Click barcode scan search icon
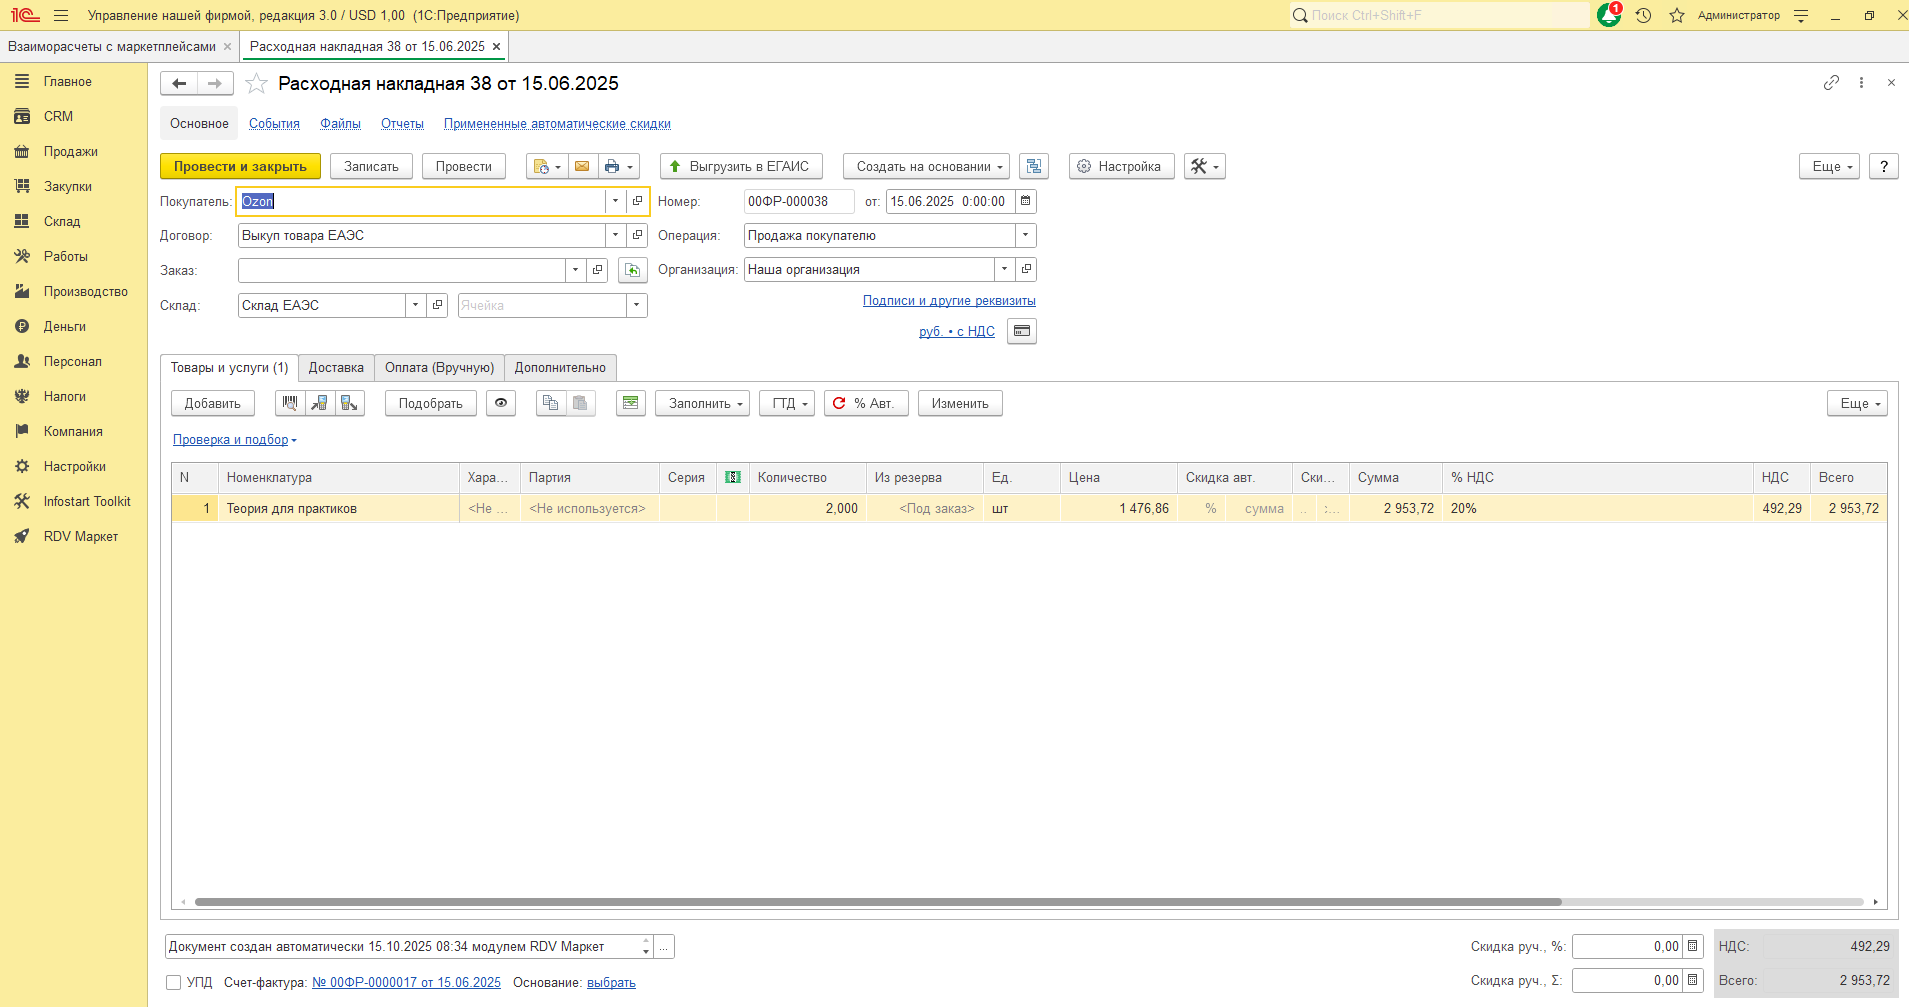Screen dimensions: 1909x1007 pos(290,403)
